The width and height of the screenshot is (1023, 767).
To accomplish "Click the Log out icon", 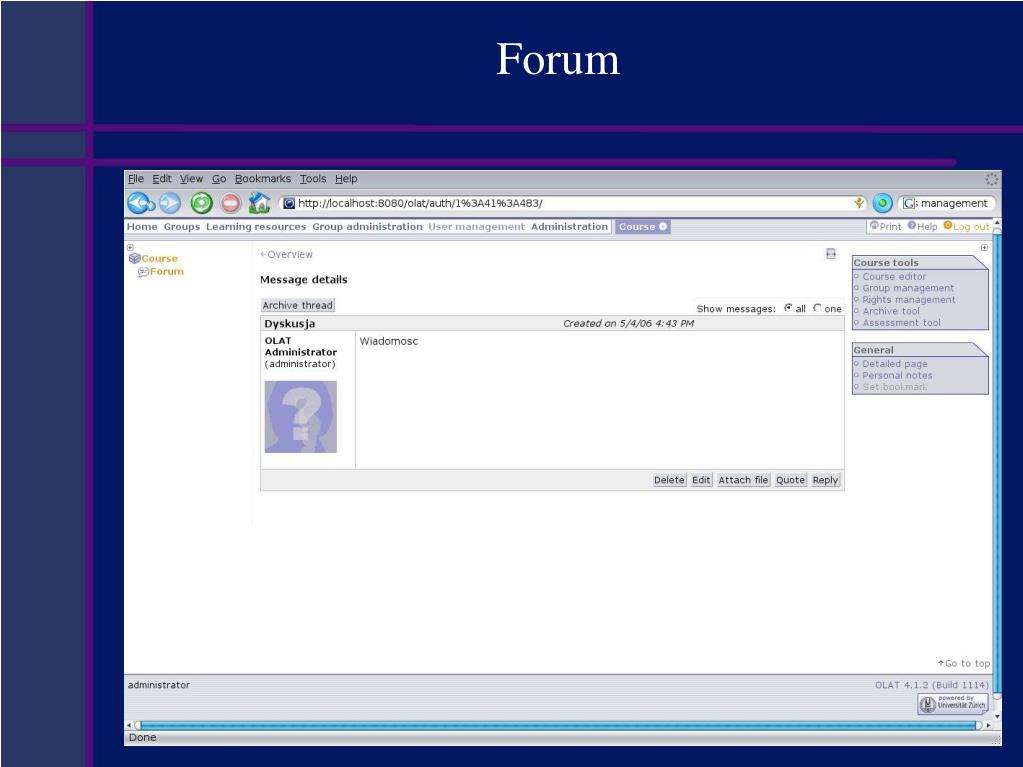I will tap(947, 226).
